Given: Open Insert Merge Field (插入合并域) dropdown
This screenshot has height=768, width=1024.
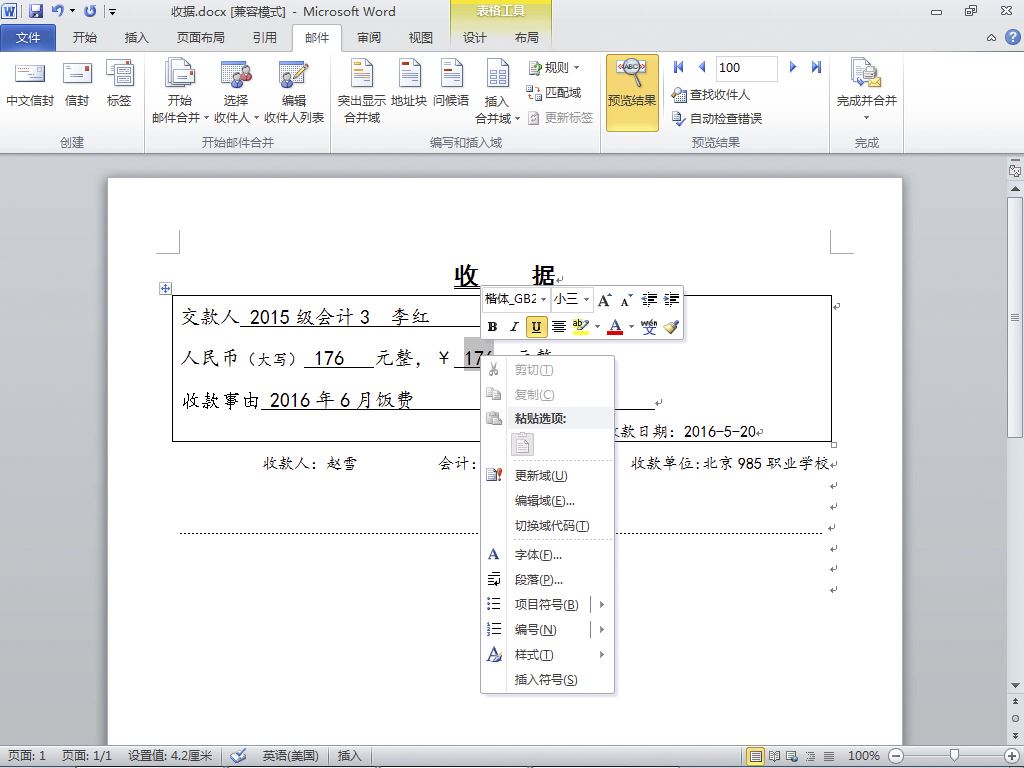Looking at the screenshot, I should click(497, 91).
